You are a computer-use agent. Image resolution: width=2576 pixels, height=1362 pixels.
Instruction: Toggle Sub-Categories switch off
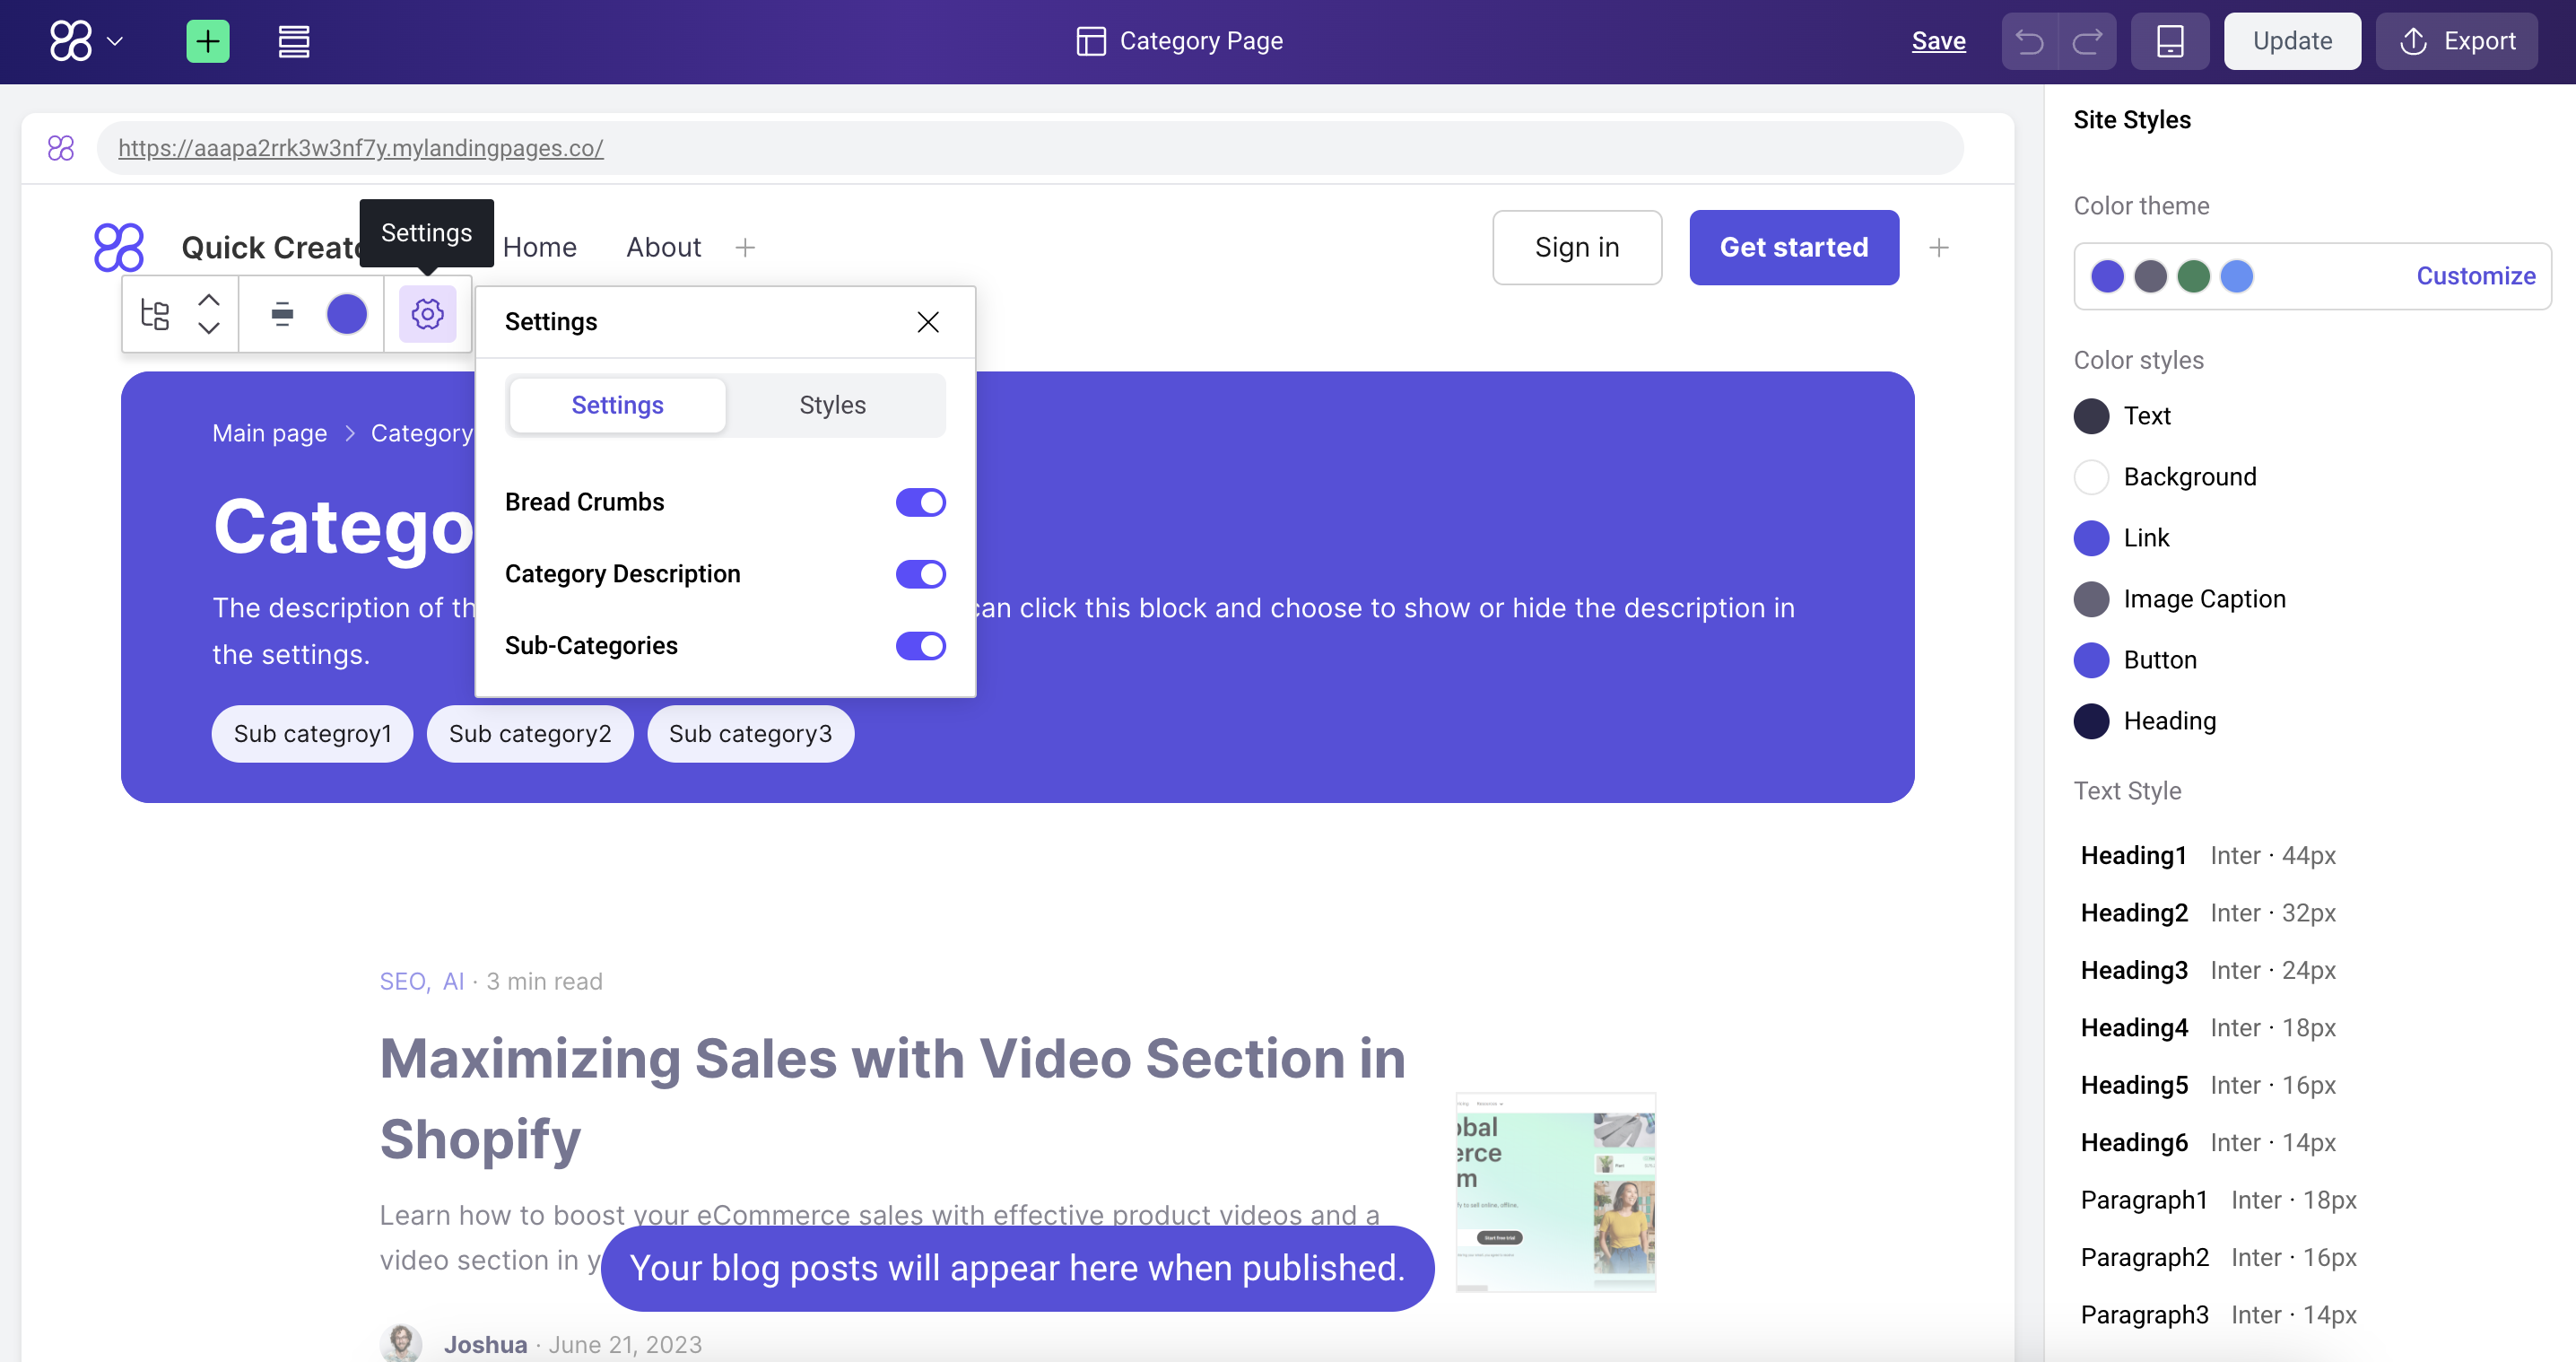[x=922, y=644]
